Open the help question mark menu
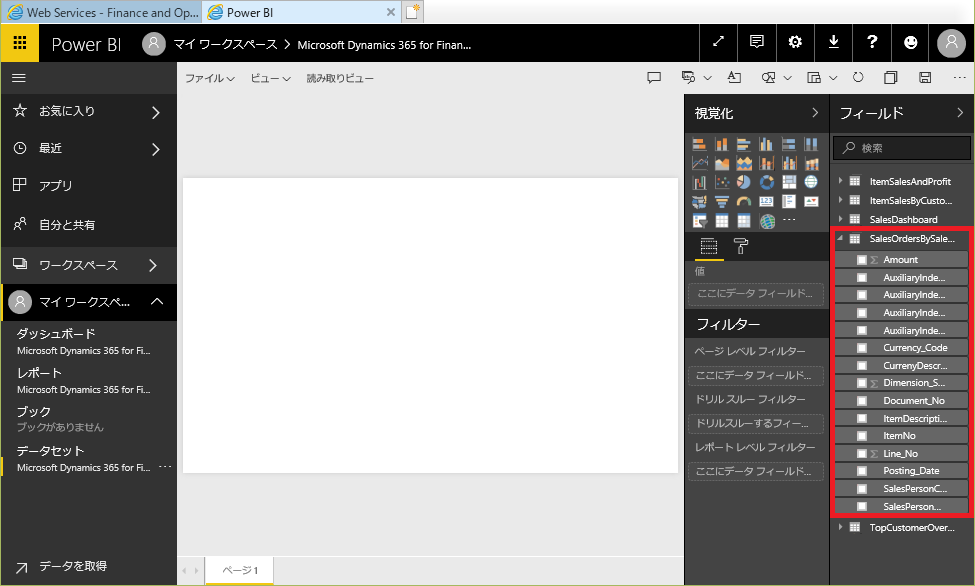 tap(872, 42)
